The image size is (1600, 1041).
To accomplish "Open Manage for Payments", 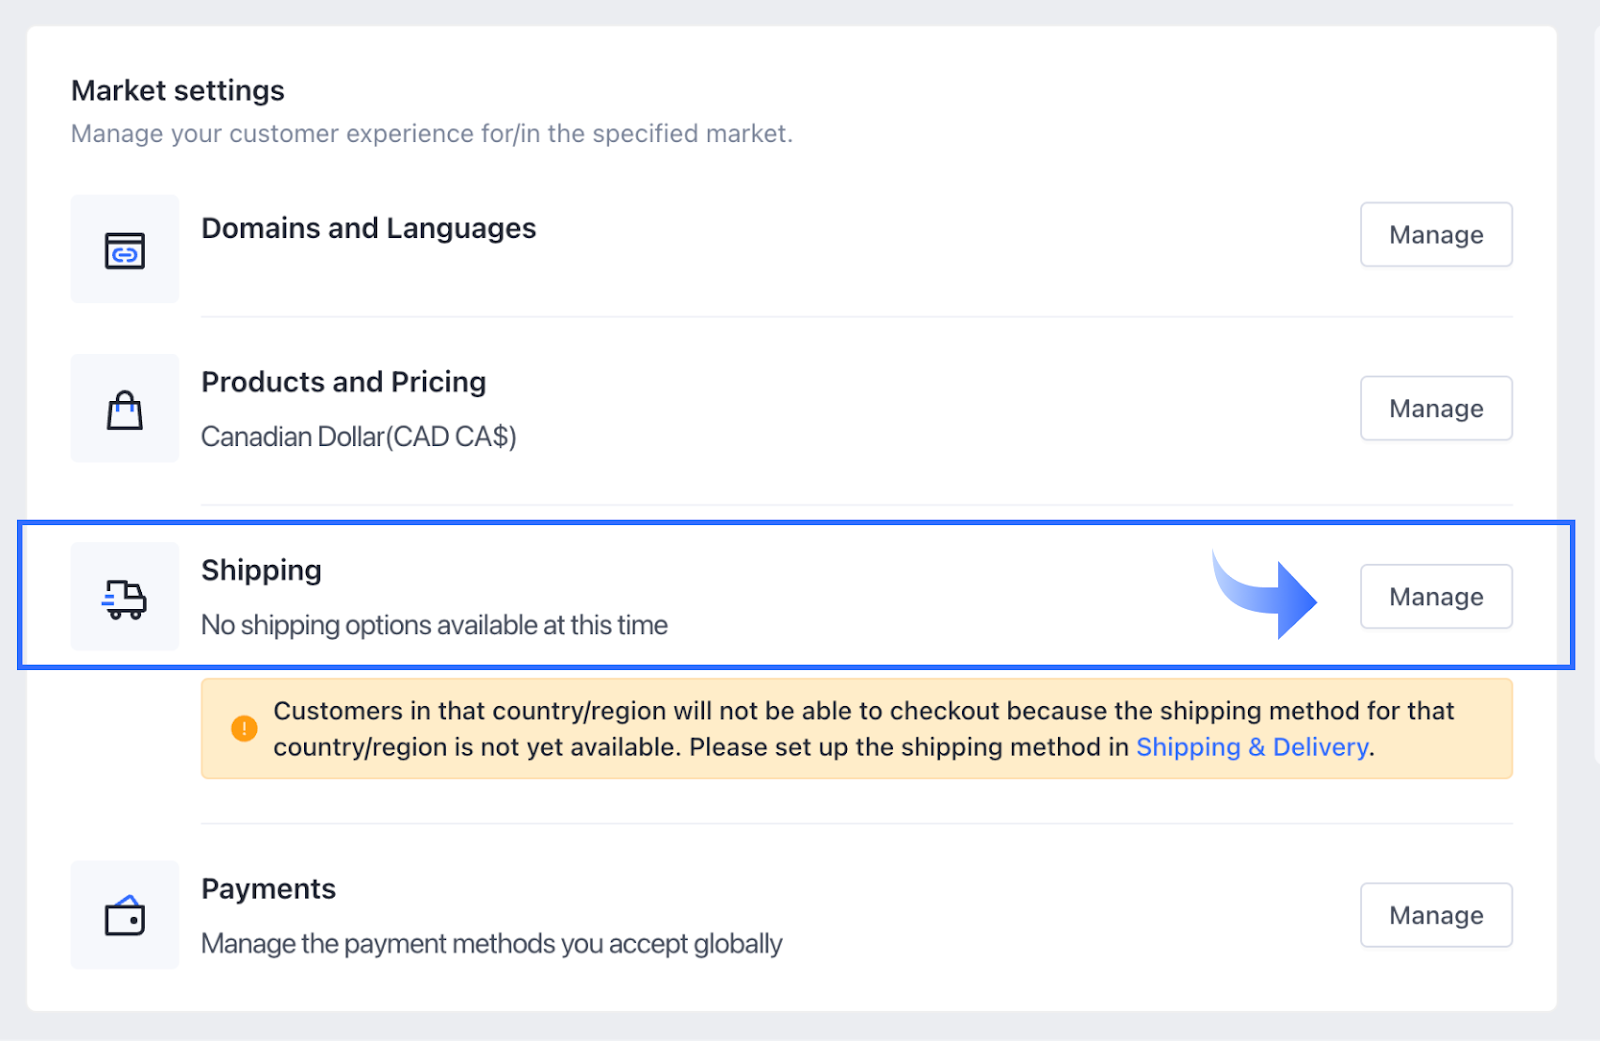I will pos(1436,915).
